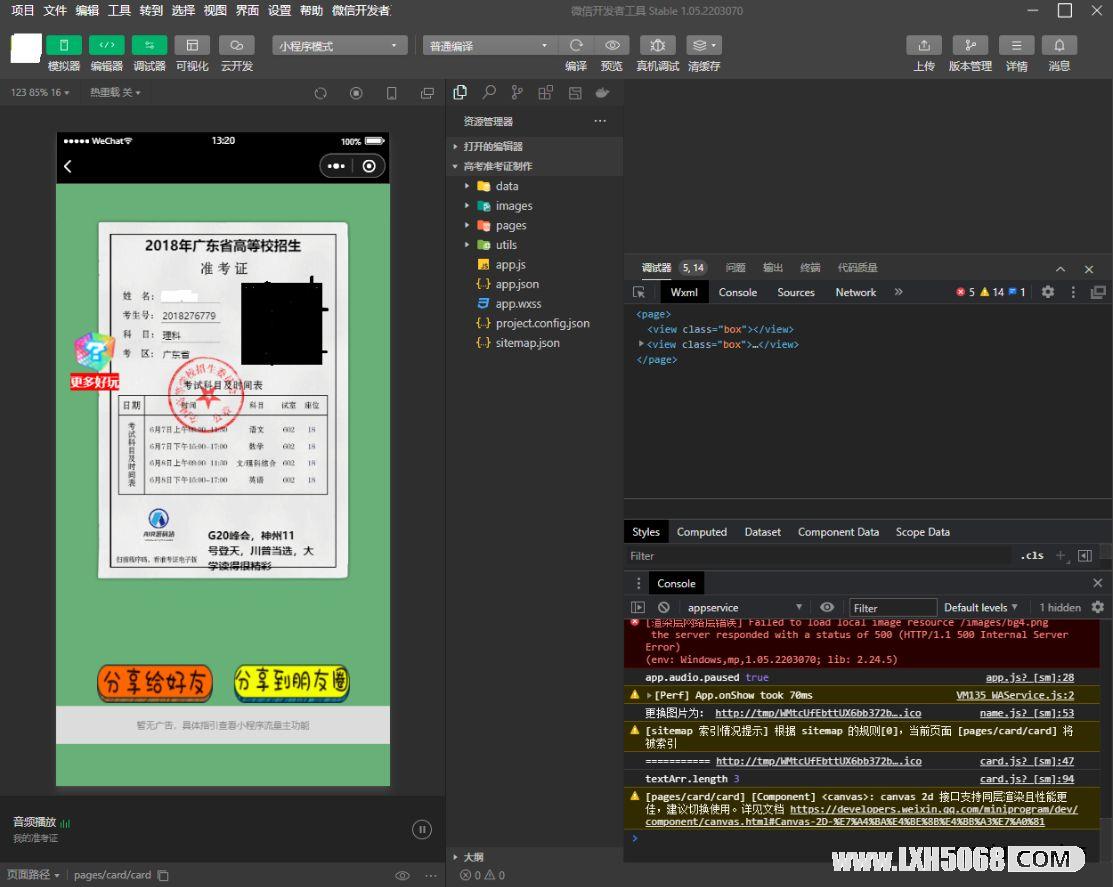Click the 分享给好友 share button
Viewport: 1113px width, 887px height.
click(155, 683)
